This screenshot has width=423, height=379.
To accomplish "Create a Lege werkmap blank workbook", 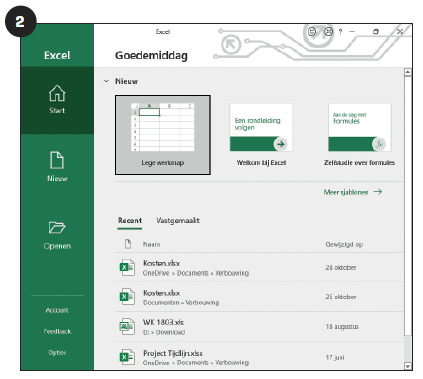I will [163, 135].
